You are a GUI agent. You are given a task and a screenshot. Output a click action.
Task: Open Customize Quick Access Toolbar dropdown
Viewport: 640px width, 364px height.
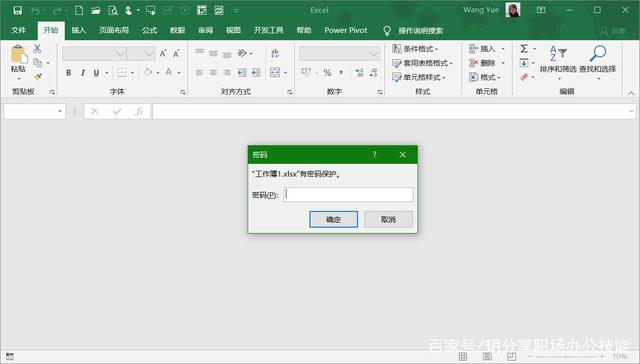pos(236,11)
